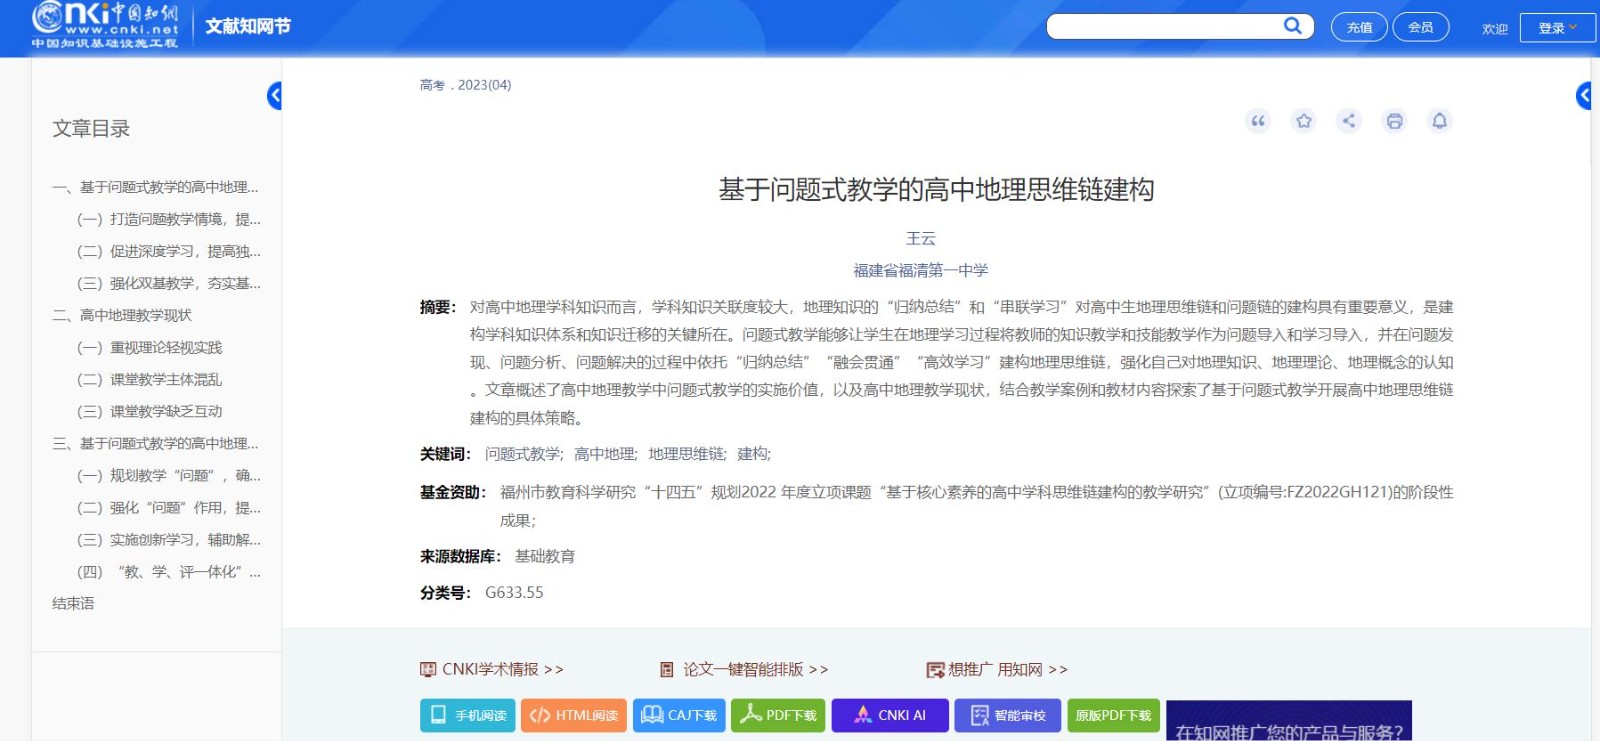
Task: Click the printer icon
Action: [x=1394, y=121]
